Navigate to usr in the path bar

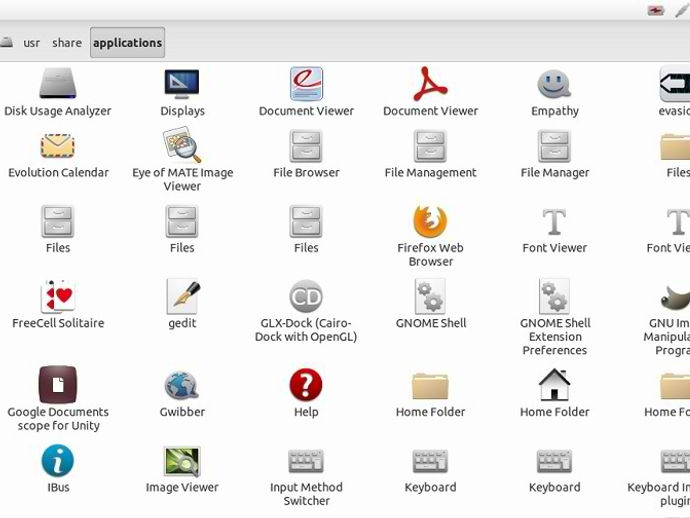click(x=31, y=43)
